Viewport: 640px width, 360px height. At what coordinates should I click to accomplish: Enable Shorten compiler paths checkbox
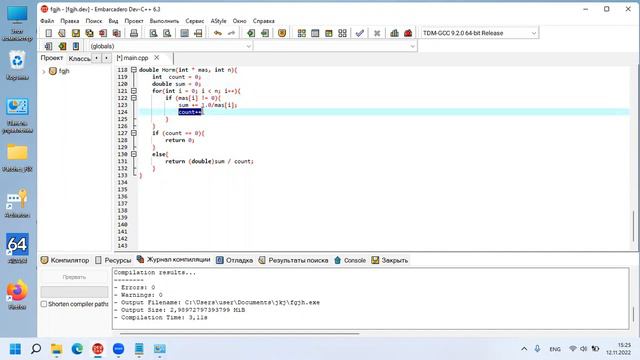[x=44, y=304]
